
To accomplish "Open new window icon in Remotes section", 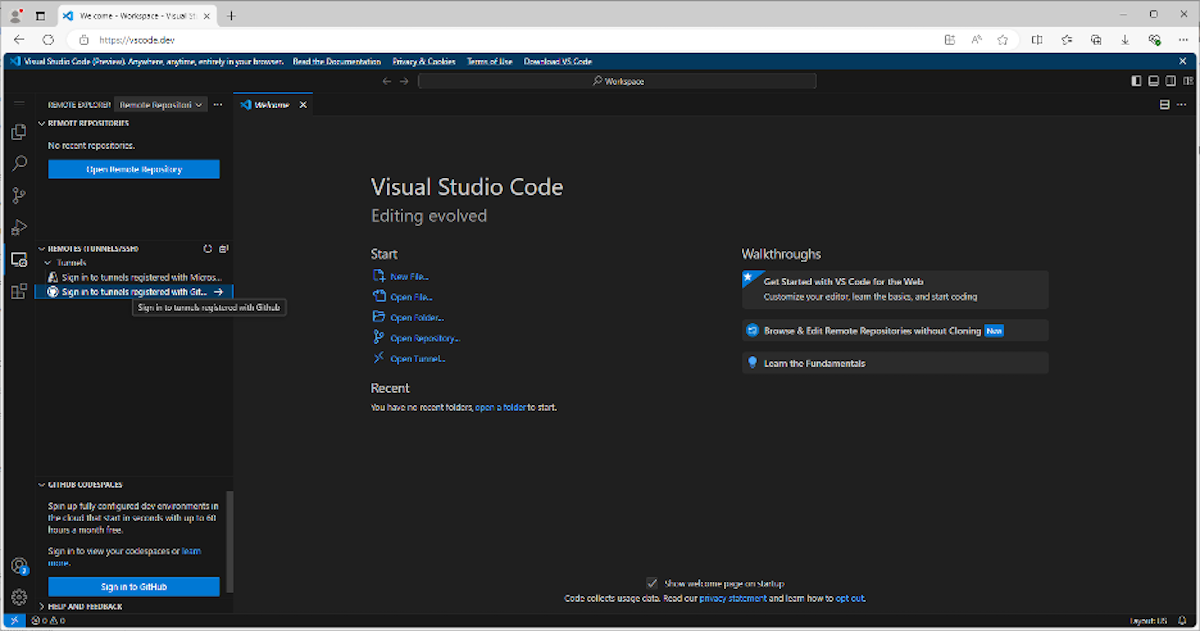I will point(223,248).
